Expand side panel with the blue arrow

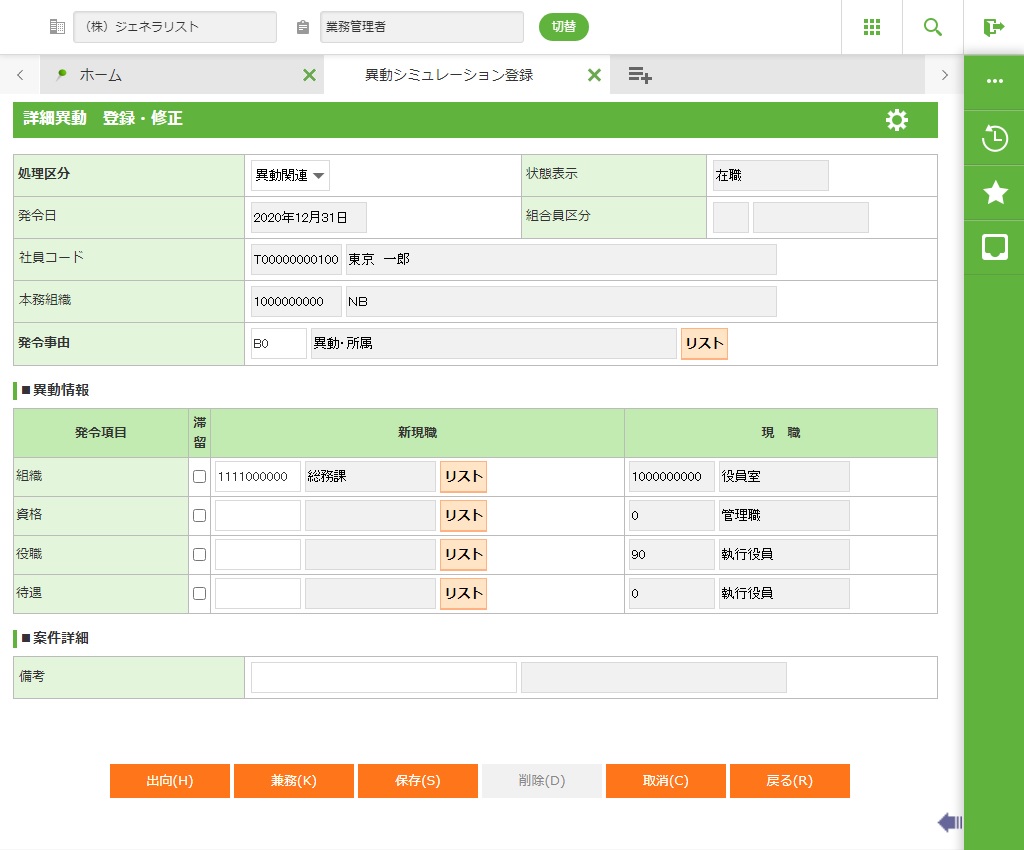(949, 823)
